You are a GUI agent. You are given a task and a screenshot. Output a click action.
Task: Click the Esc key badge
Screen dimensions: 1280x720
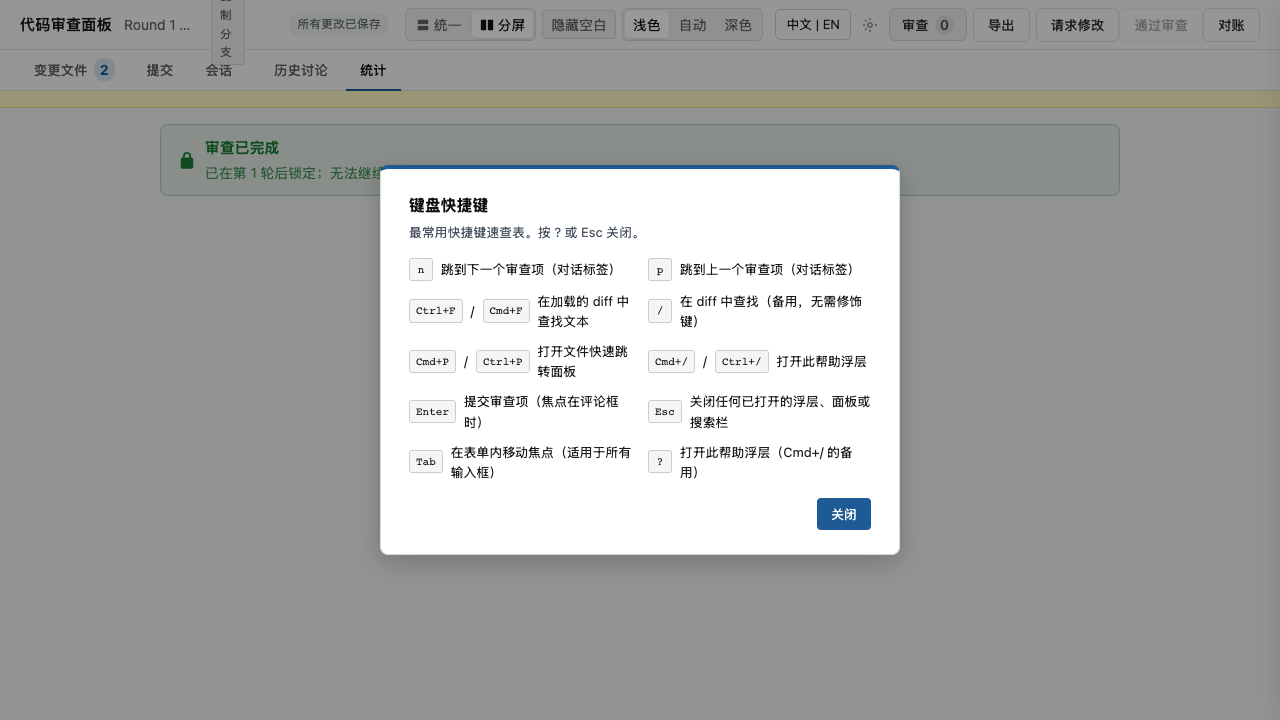[665, 411]
